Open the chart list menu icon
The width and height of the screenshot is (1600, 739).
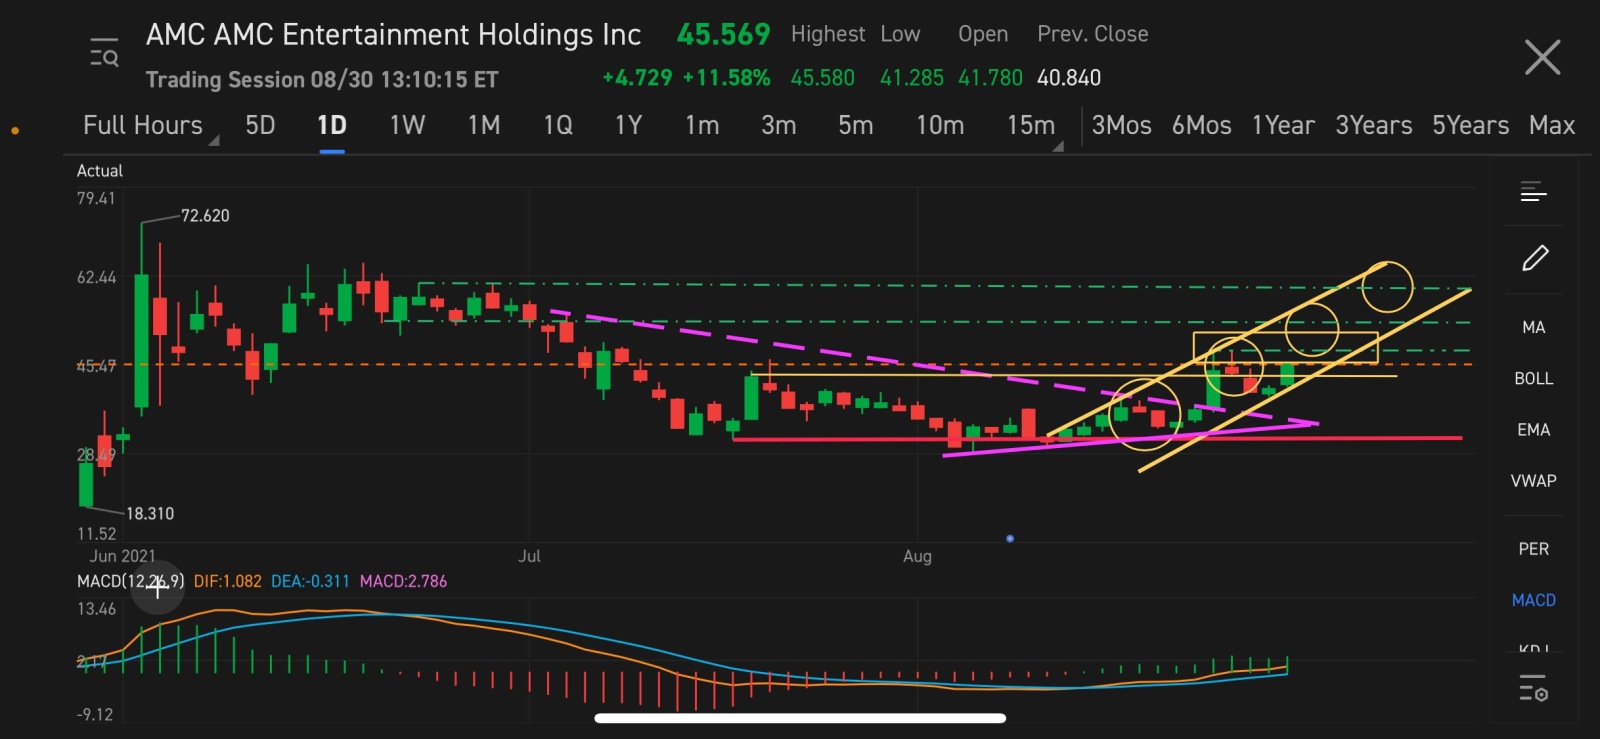1533,192
